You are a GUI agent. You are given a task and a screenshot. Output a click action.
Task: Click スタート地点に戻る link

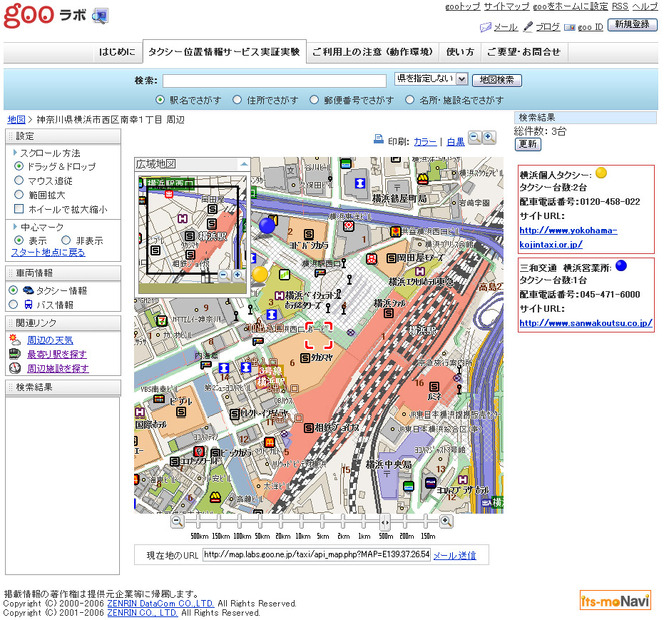pyautogui.click(x=48, y=253)
